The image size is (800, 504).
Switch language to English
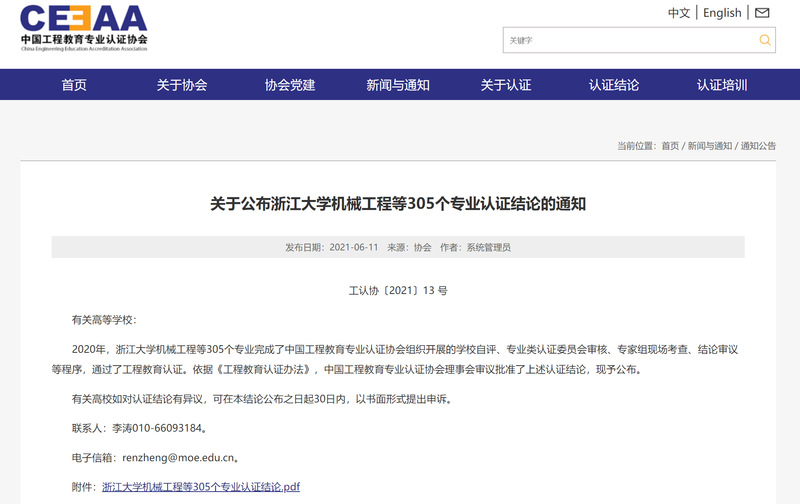tap(722, 13)
